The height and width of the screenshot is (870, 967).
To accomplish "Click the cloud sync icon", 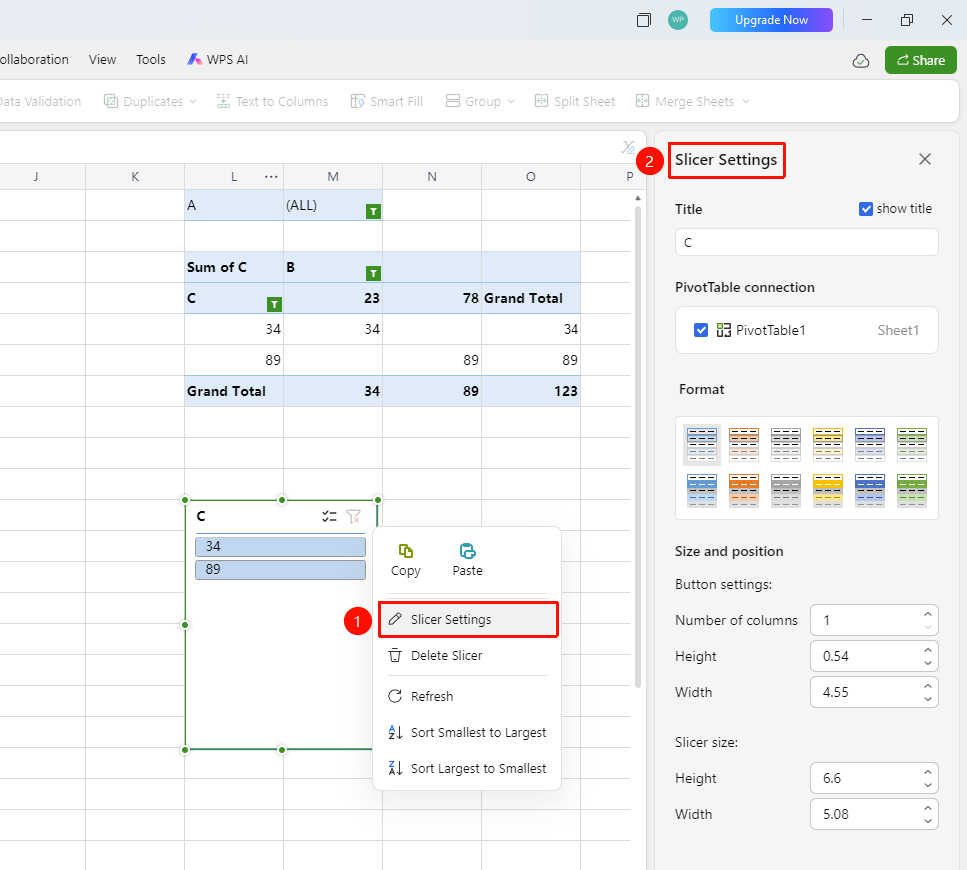I will pos(861,60).
